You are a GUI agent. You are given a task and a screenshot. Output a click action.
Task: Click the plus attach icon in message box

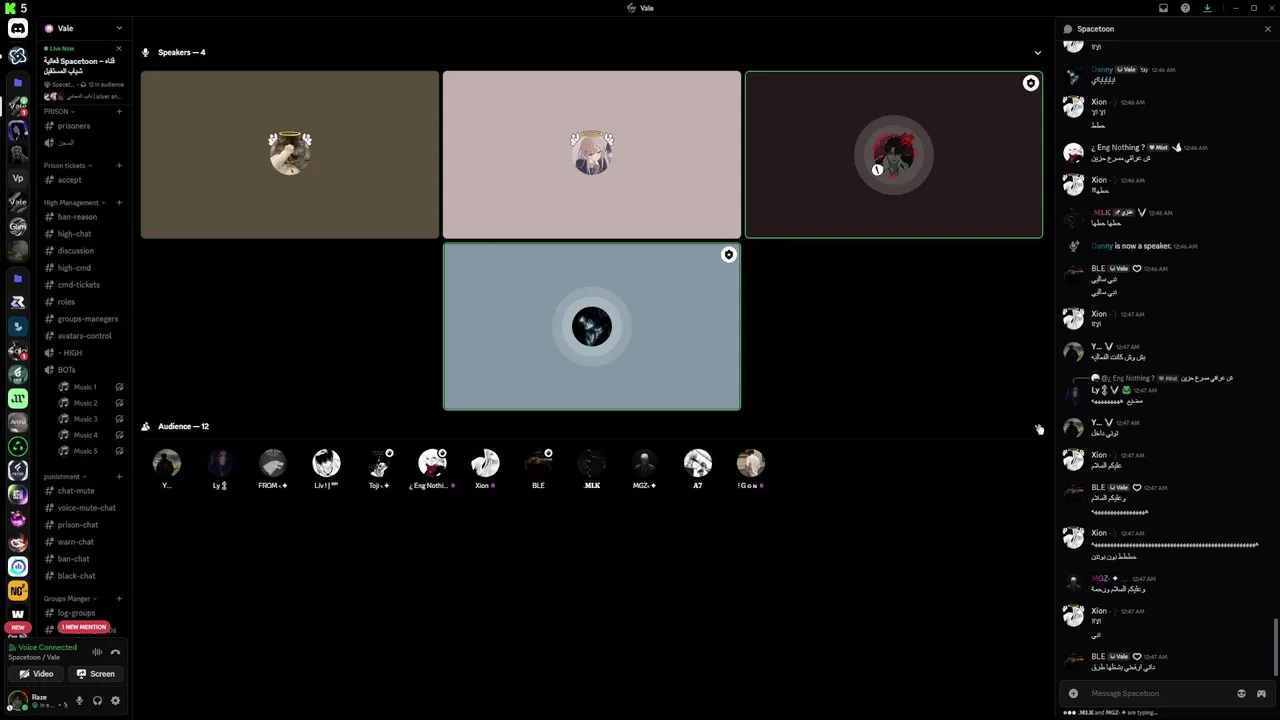[1073, 693]
